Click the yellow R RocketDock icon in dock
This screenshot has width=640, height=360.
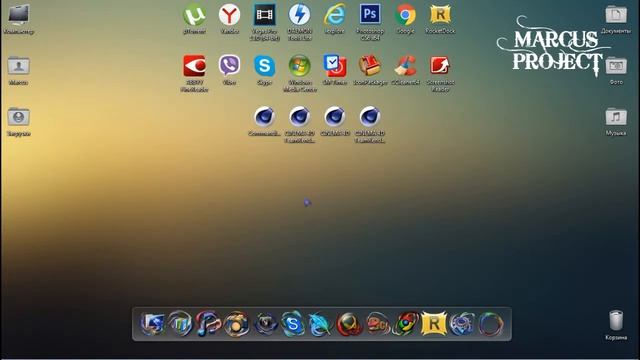433,324
